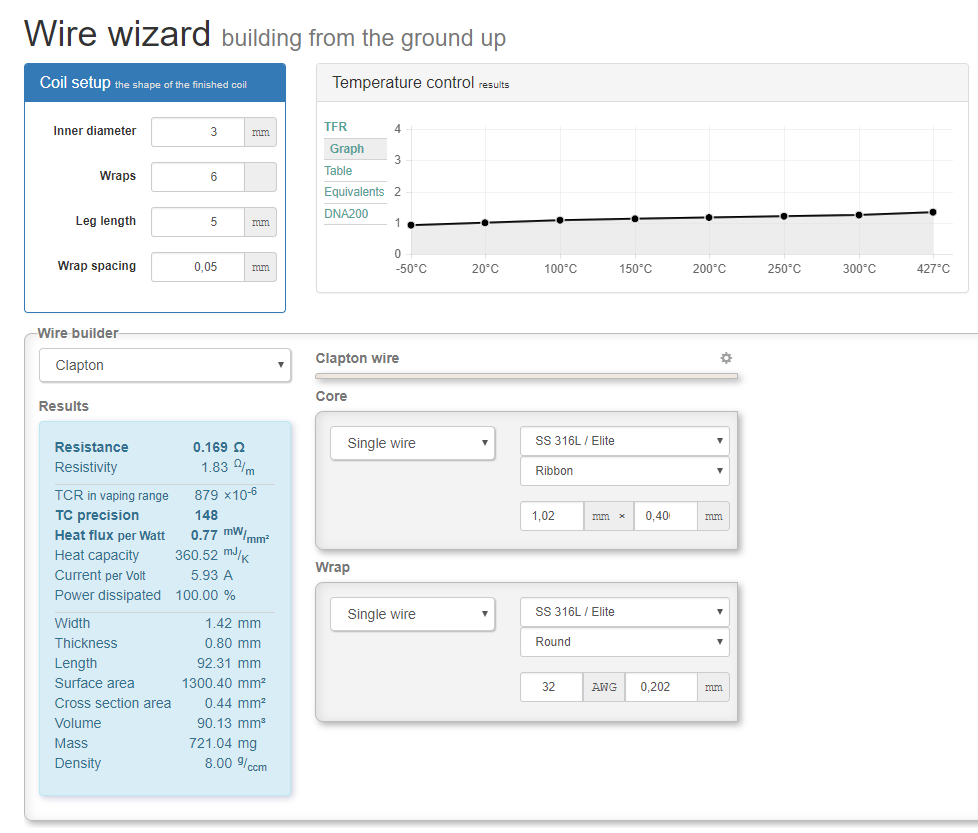978x833 pixels.
Task: Open the Core material SS 316L dropdown
Action: tap(624, 441)
